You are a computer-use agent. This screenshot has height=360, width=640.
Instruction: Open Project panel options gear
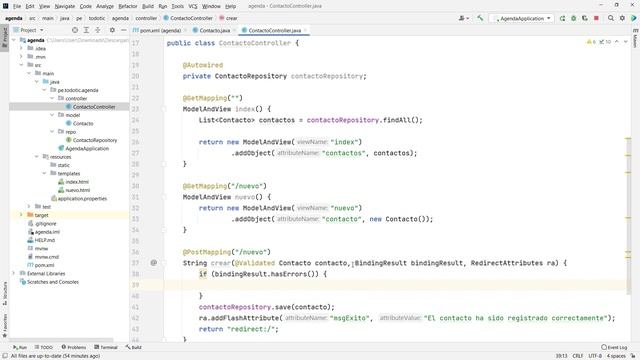[x=112, y=30]
